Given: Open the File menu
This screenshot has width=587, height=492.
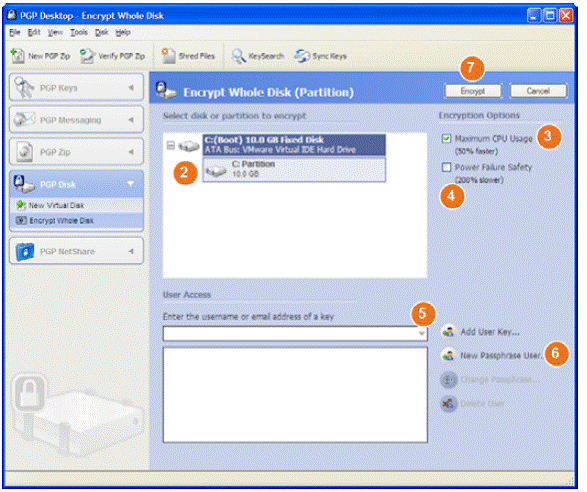Looking at the screenshot, I should (x=15, y=33).
